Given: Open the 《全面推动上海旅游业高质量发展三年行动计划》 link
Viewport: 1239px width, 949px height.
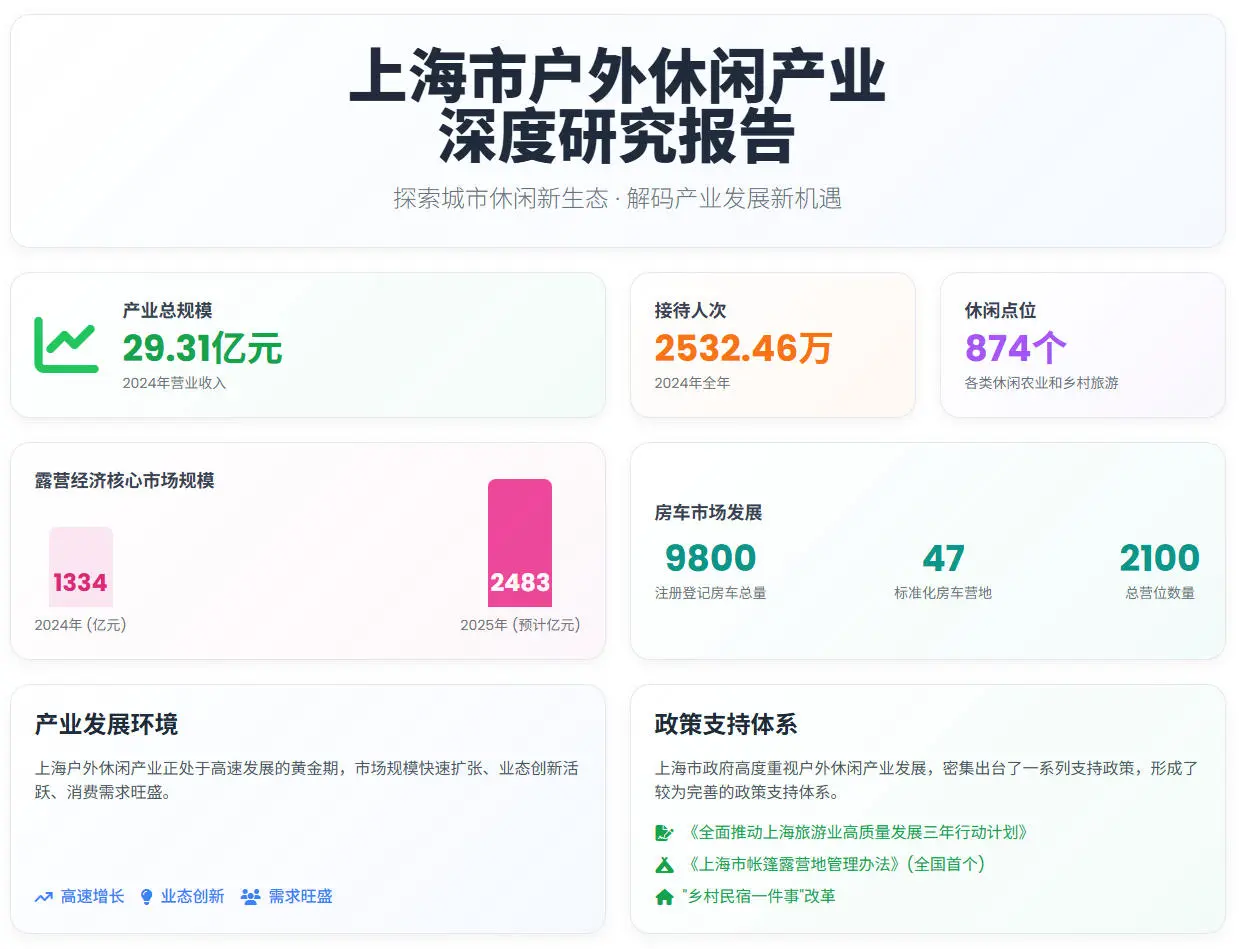Looking at the screenshot, I should click(859, 831).
